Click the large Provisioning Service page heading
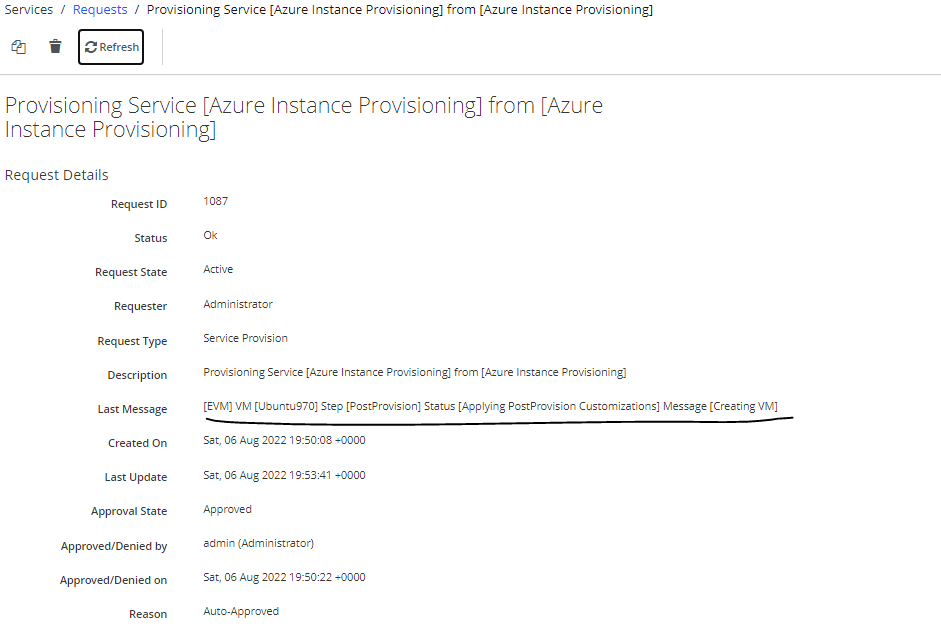 click(304, 117)
